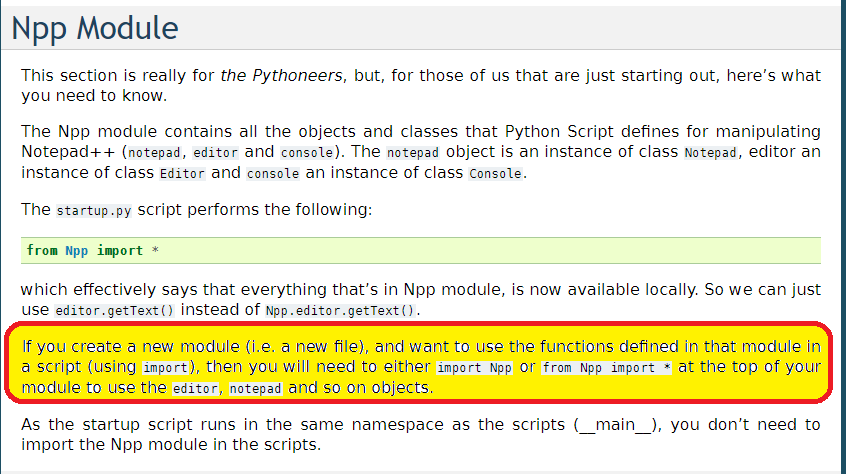Click 'notepad' code in the yellow note
This screenshot has width=846, height=474.
click(255, 388)
